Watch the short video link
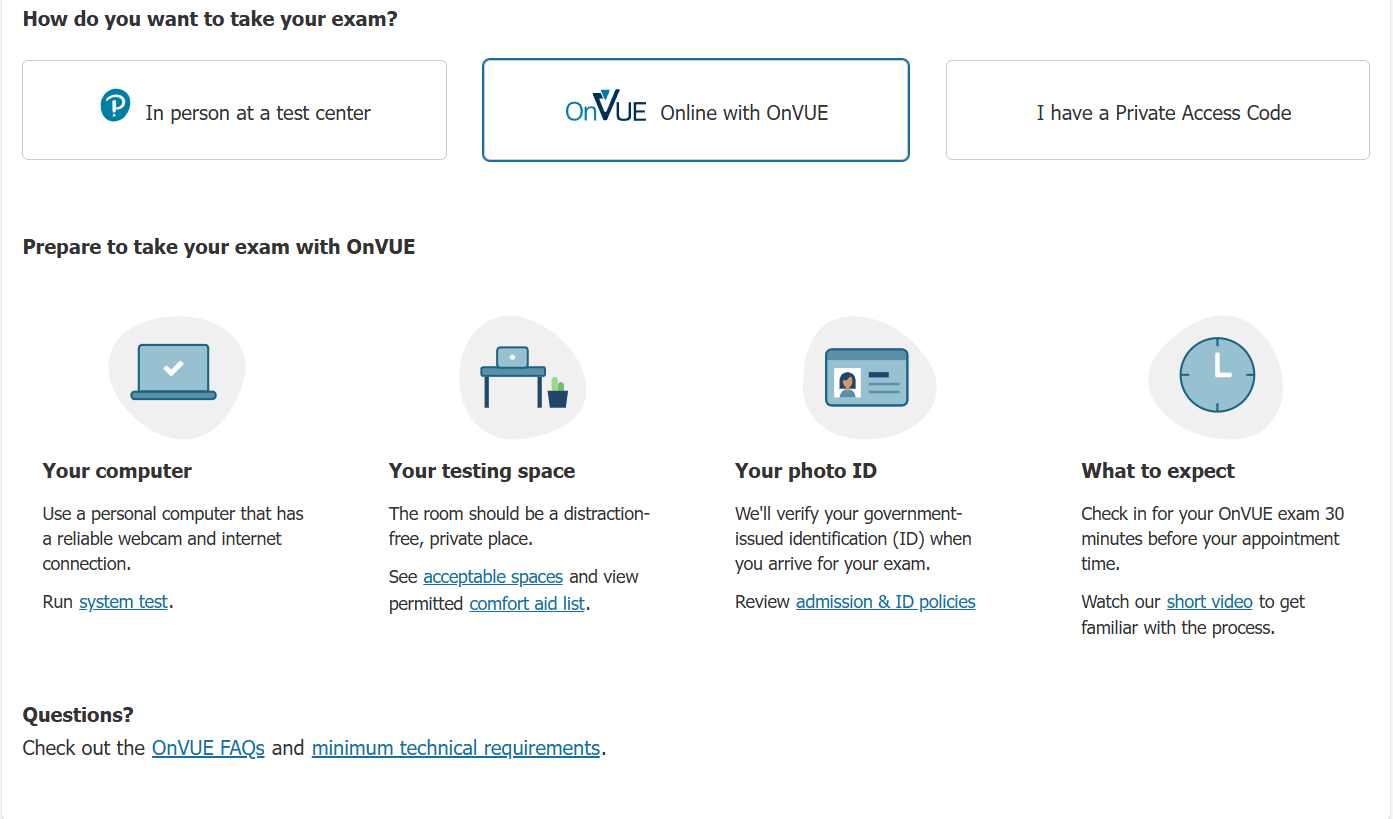 pyautogui.click(x=1210, y=602)
